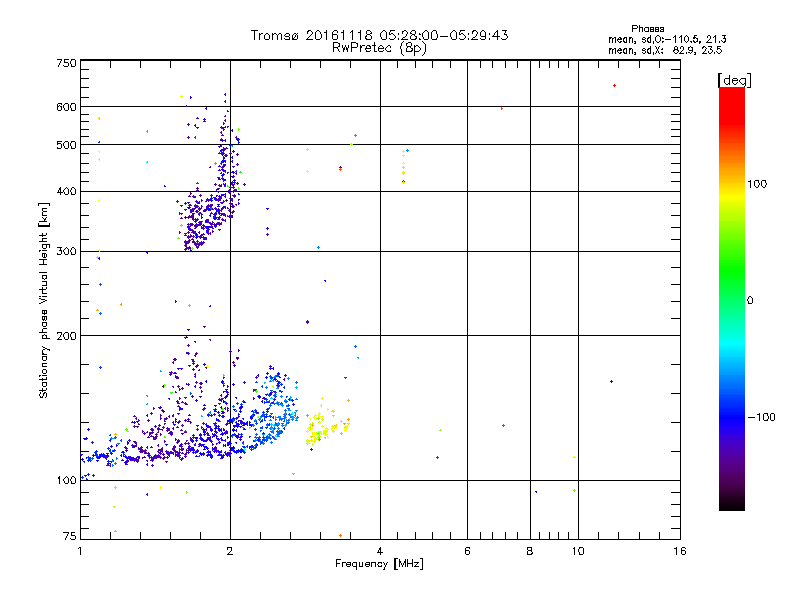Click the "mean, sd,X: 82.9, 23.5" statistic
Image resolution: width=800 pixels, height=600 pixels.
[x=665, y=50]
